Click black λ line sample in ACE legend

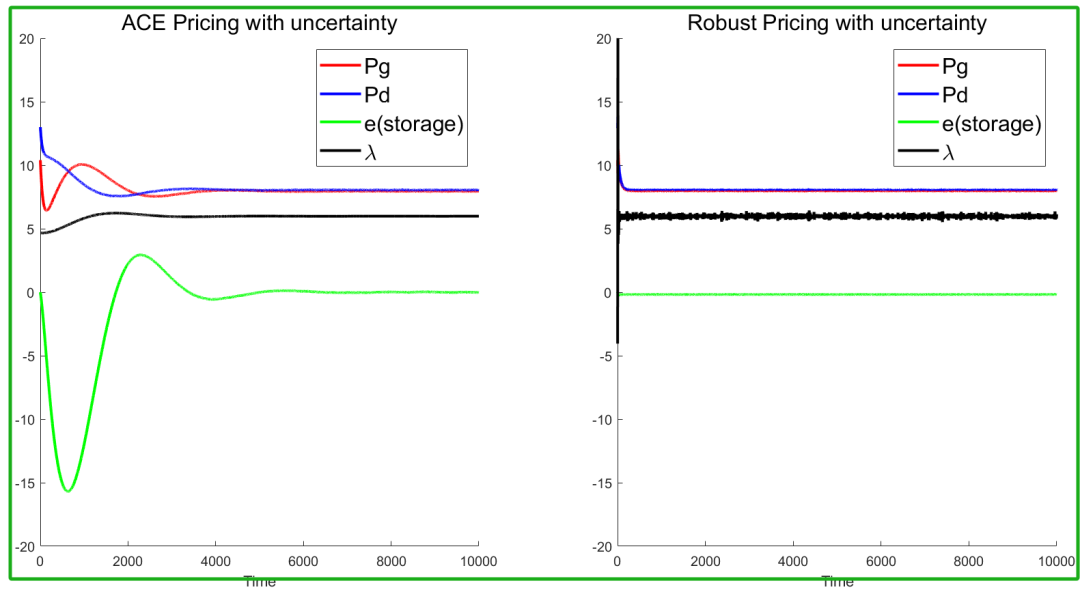coord(340,151)
